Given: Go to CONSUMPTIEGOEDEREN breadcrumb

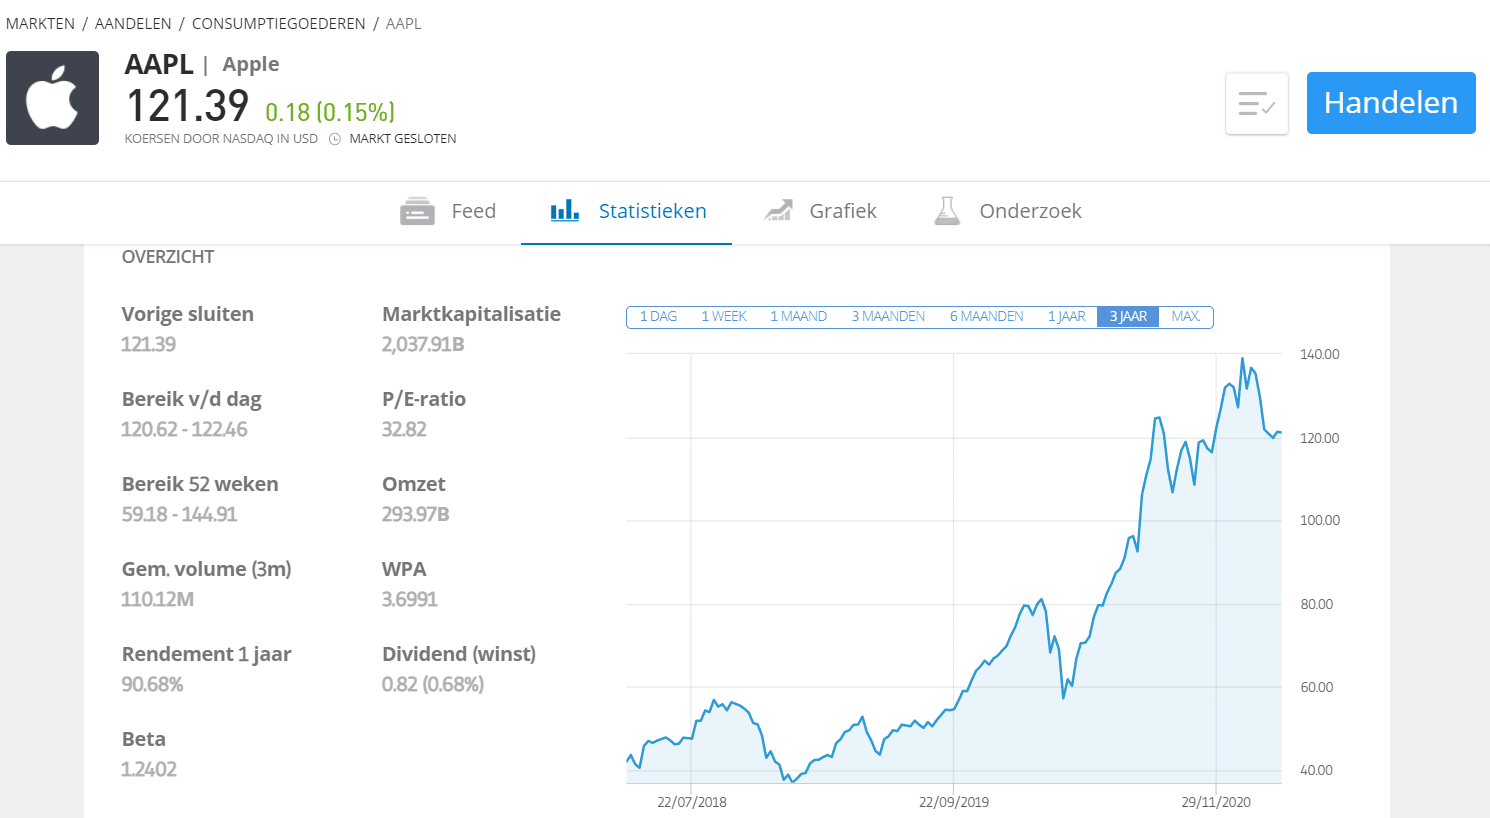Looking at the screenshot, I should [279, 24].
